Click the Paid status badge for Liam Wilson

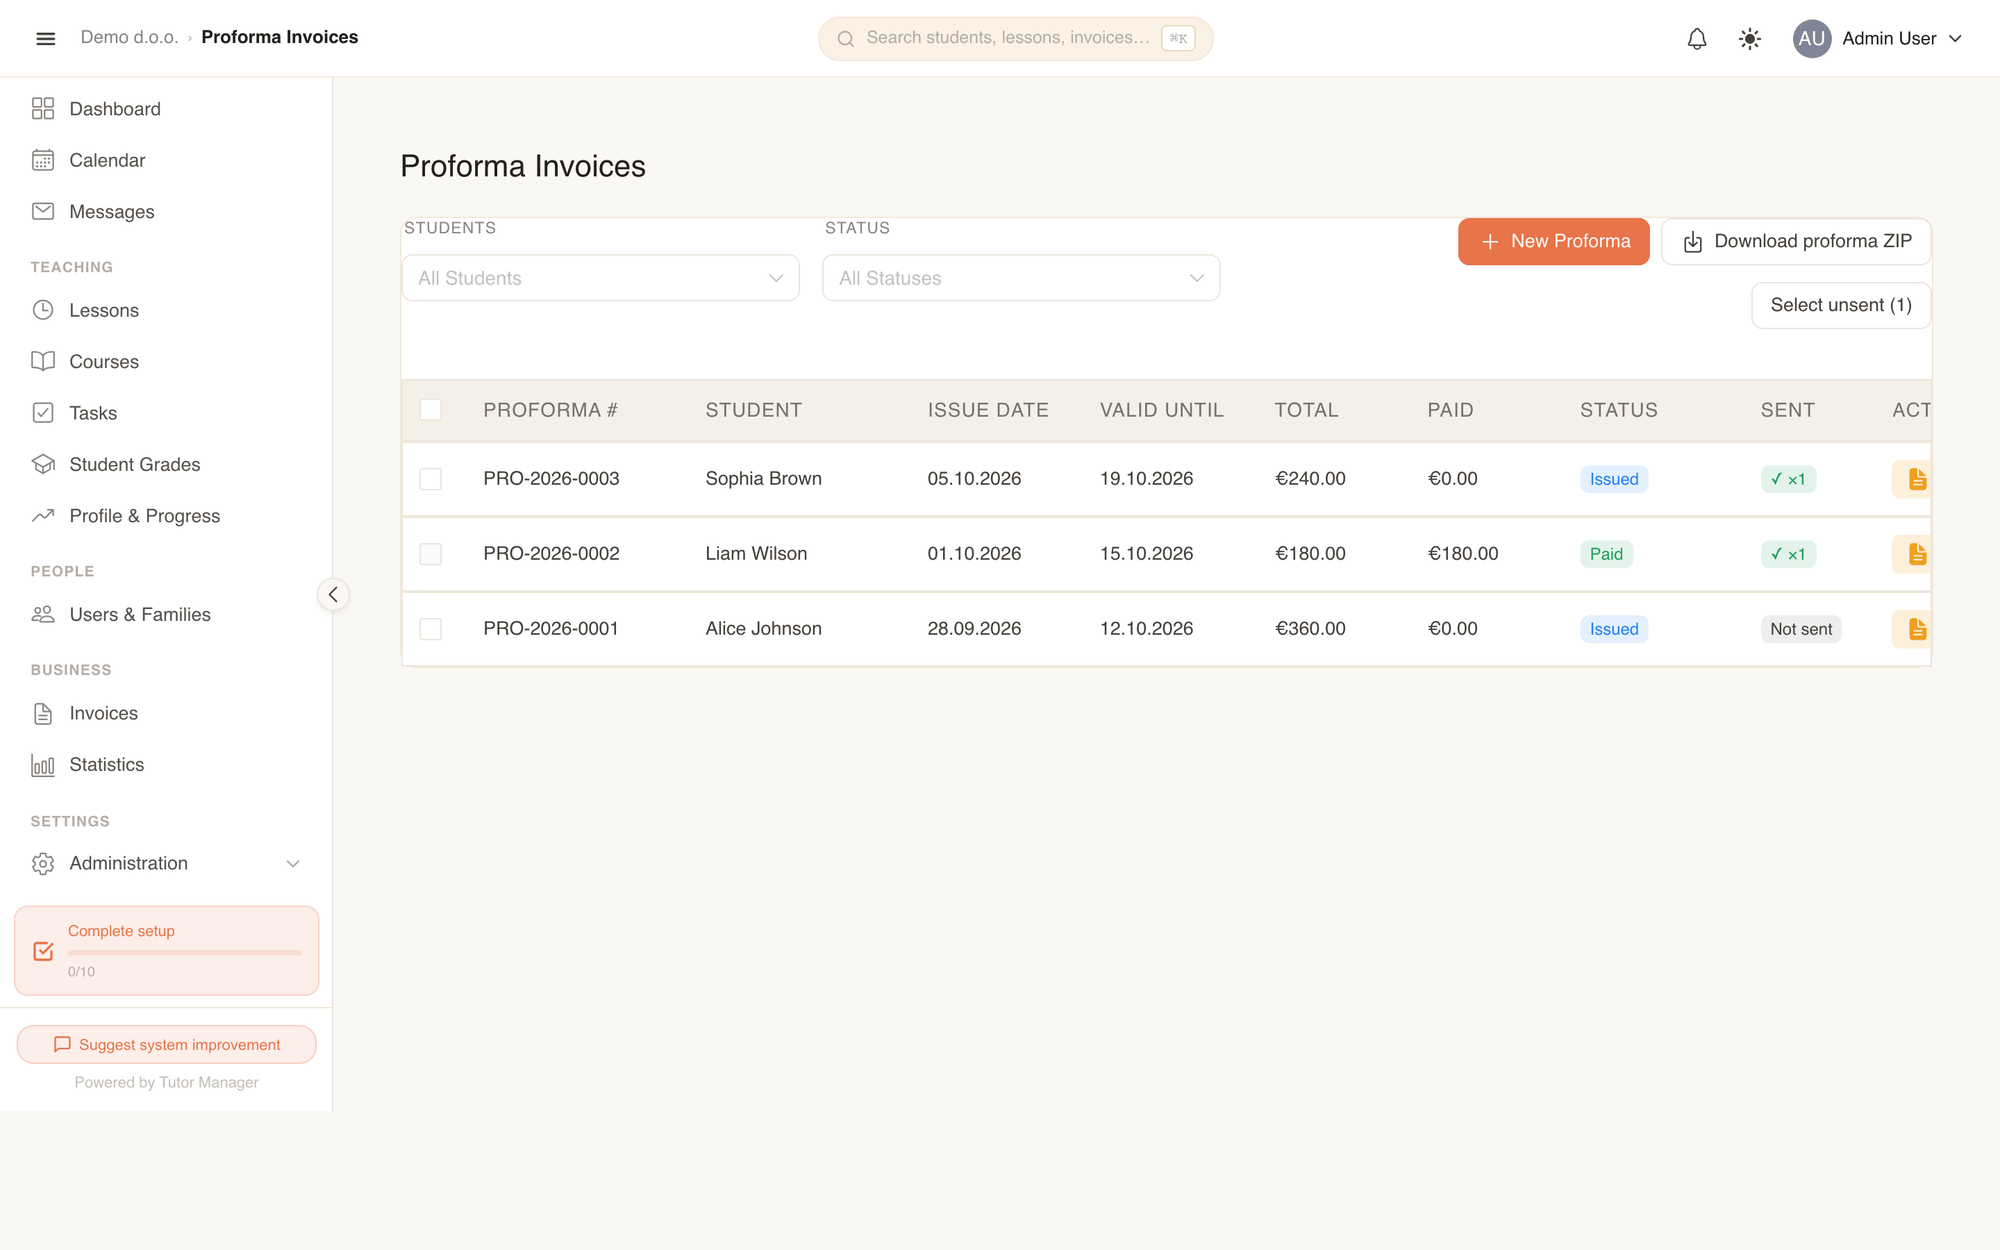pyautogui.click(x=1606, y=554)
